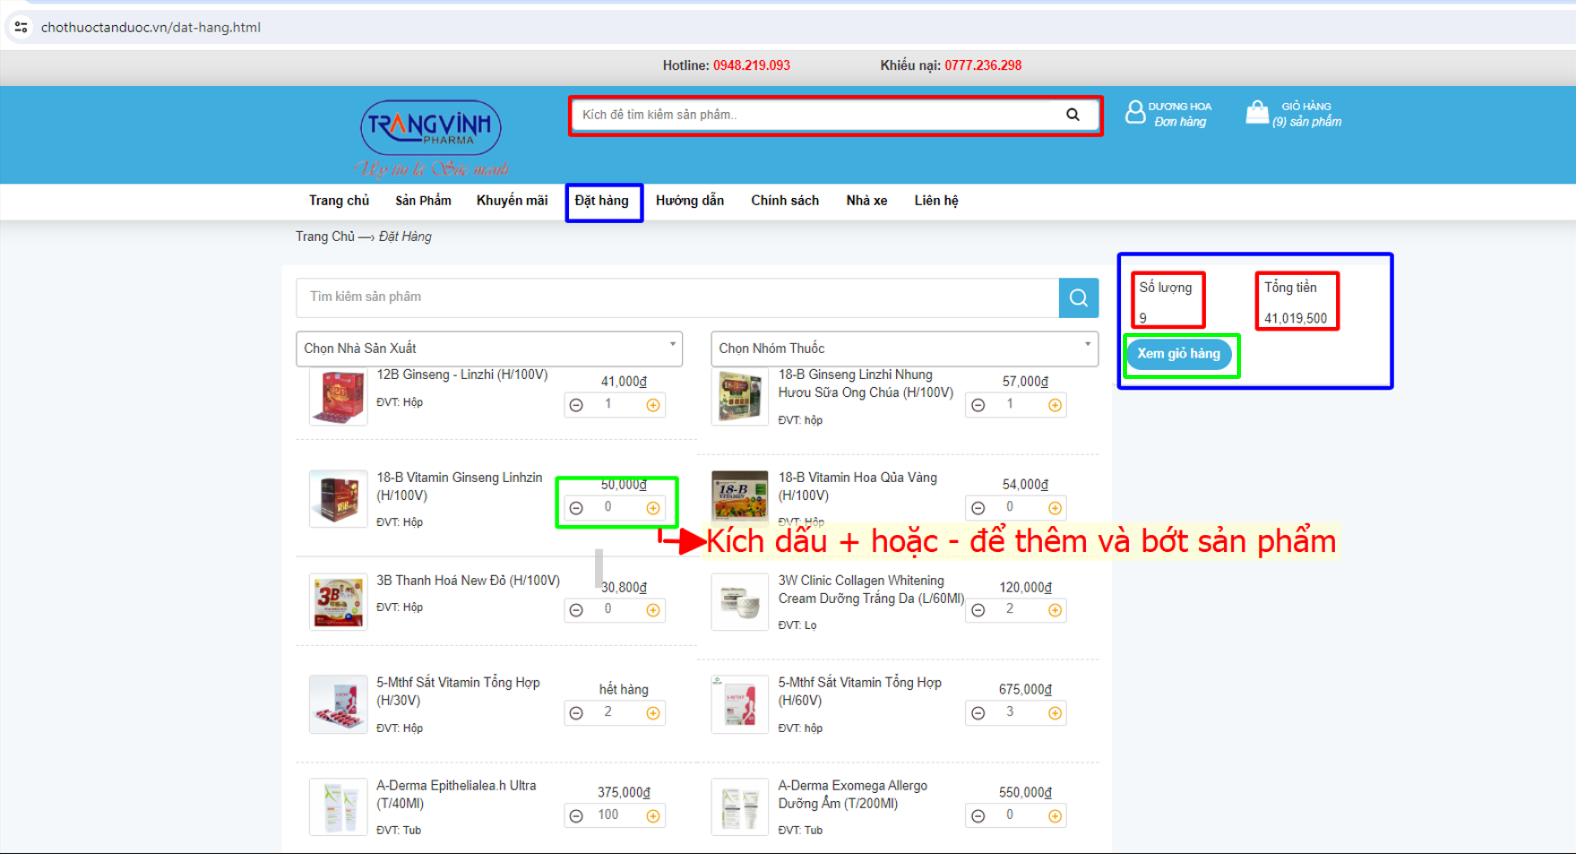Increase quantity of 5-Mthf Sắt Vitamin H/60V
The width and height of the screenshot is (1576, 854).
click(x=1055, y=713)
